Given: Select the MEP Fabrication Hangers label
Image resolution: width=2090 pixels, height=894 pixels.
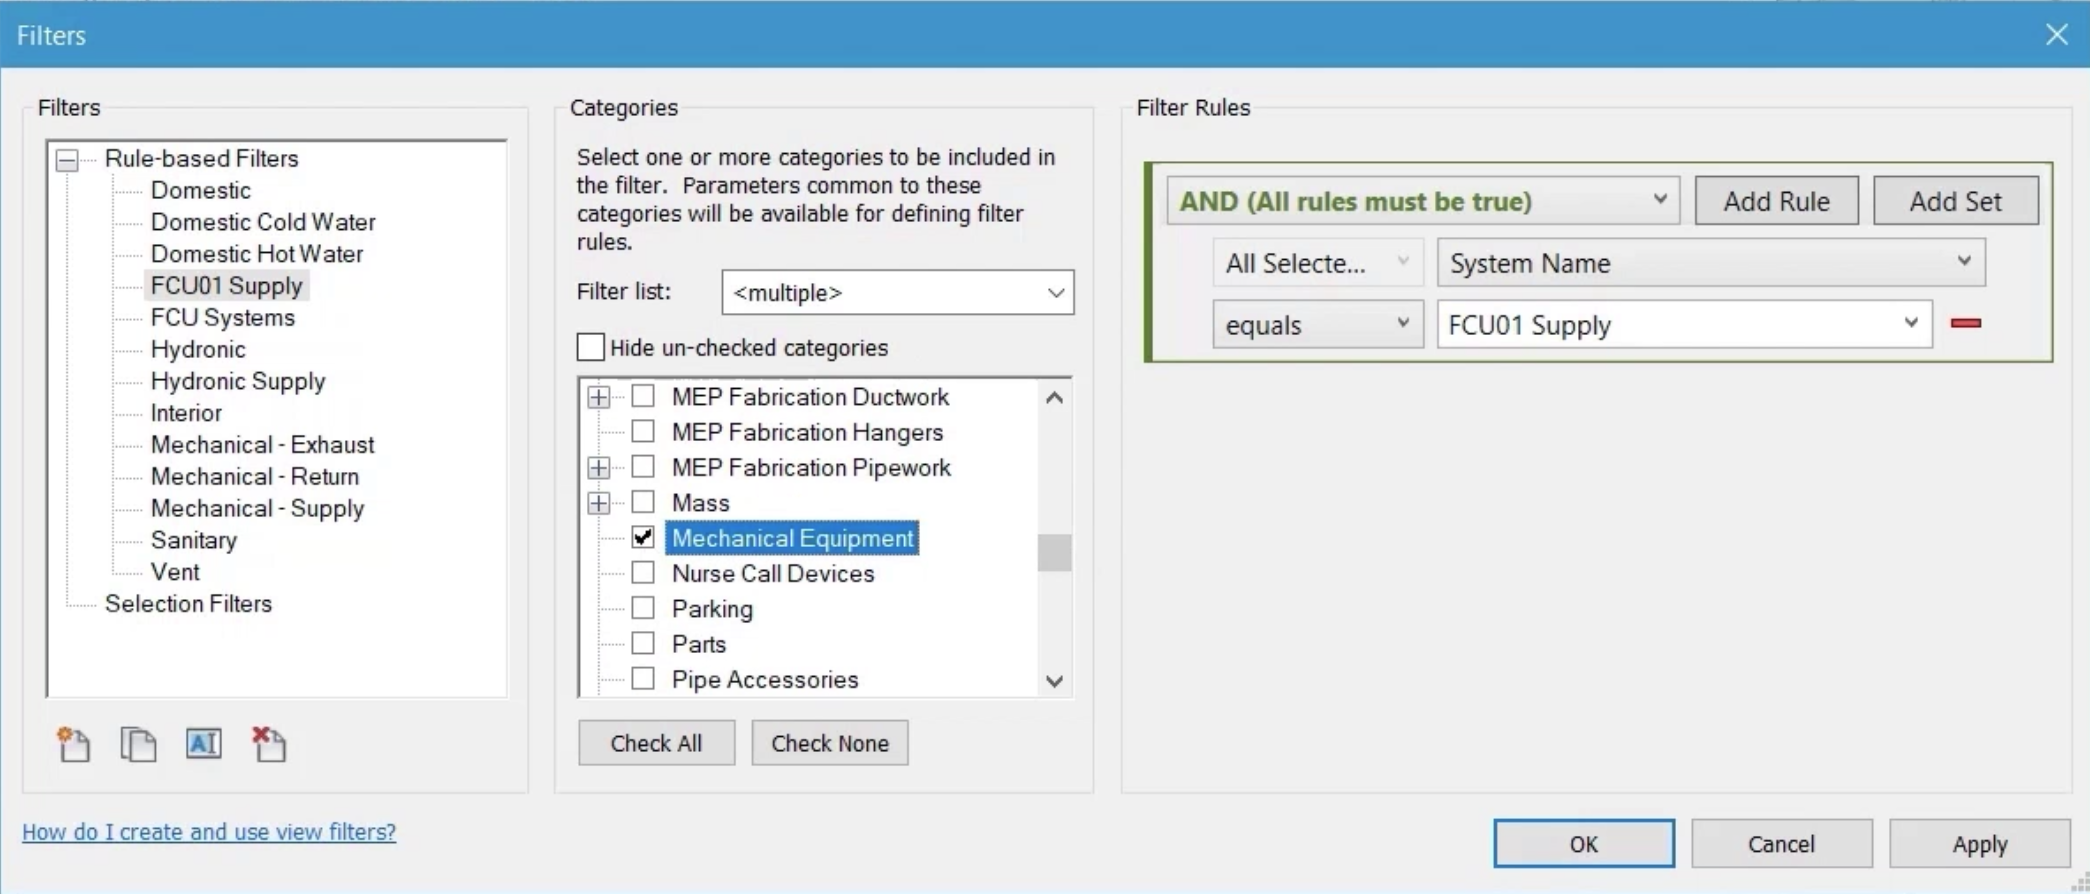Looking at the screenshot, I should (x=807, y=433).
